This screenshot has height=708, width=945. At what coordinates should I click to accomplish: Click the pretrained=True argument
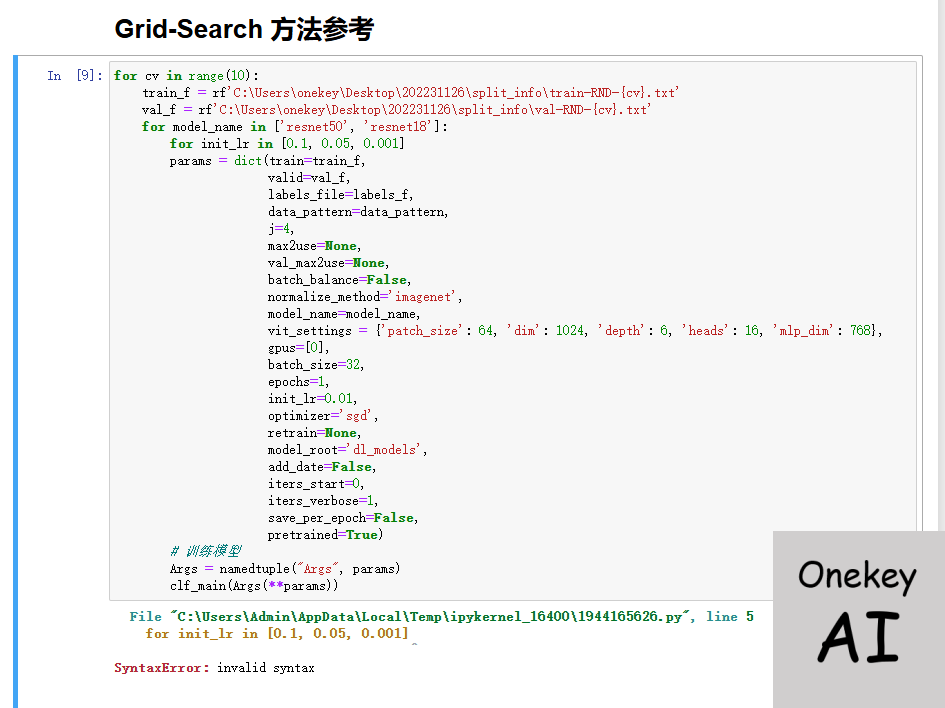325,535
